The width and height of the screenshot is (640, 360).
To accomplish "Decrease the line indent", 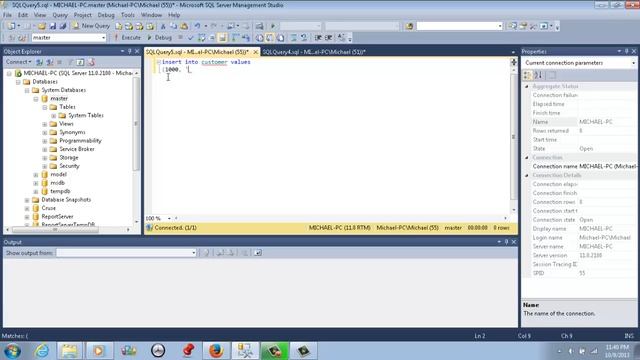I will pos(318,38).
